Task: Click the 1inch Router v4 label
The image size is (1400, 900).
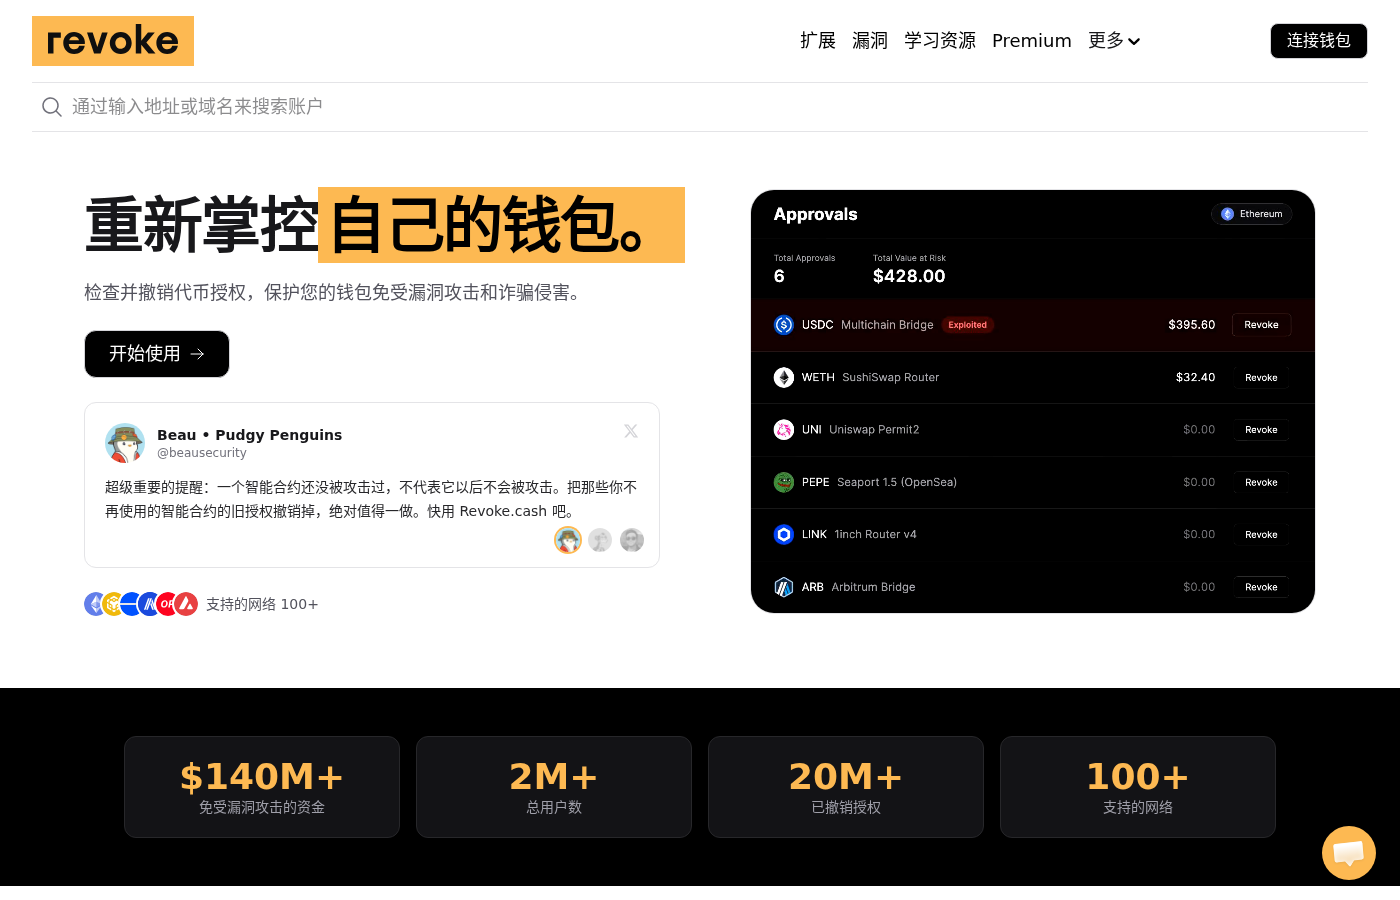Action: tap(876, 535)
